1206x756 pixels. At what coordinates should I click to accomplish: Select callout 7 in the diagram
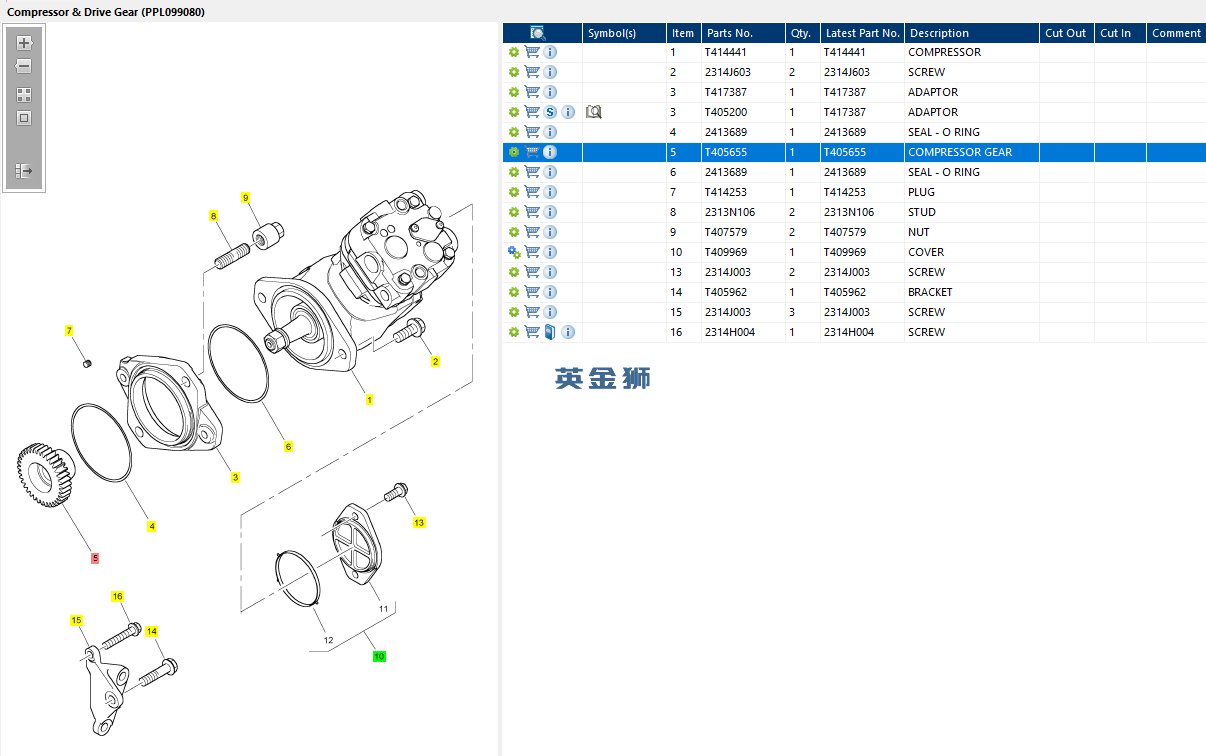[x=69, y=330]
